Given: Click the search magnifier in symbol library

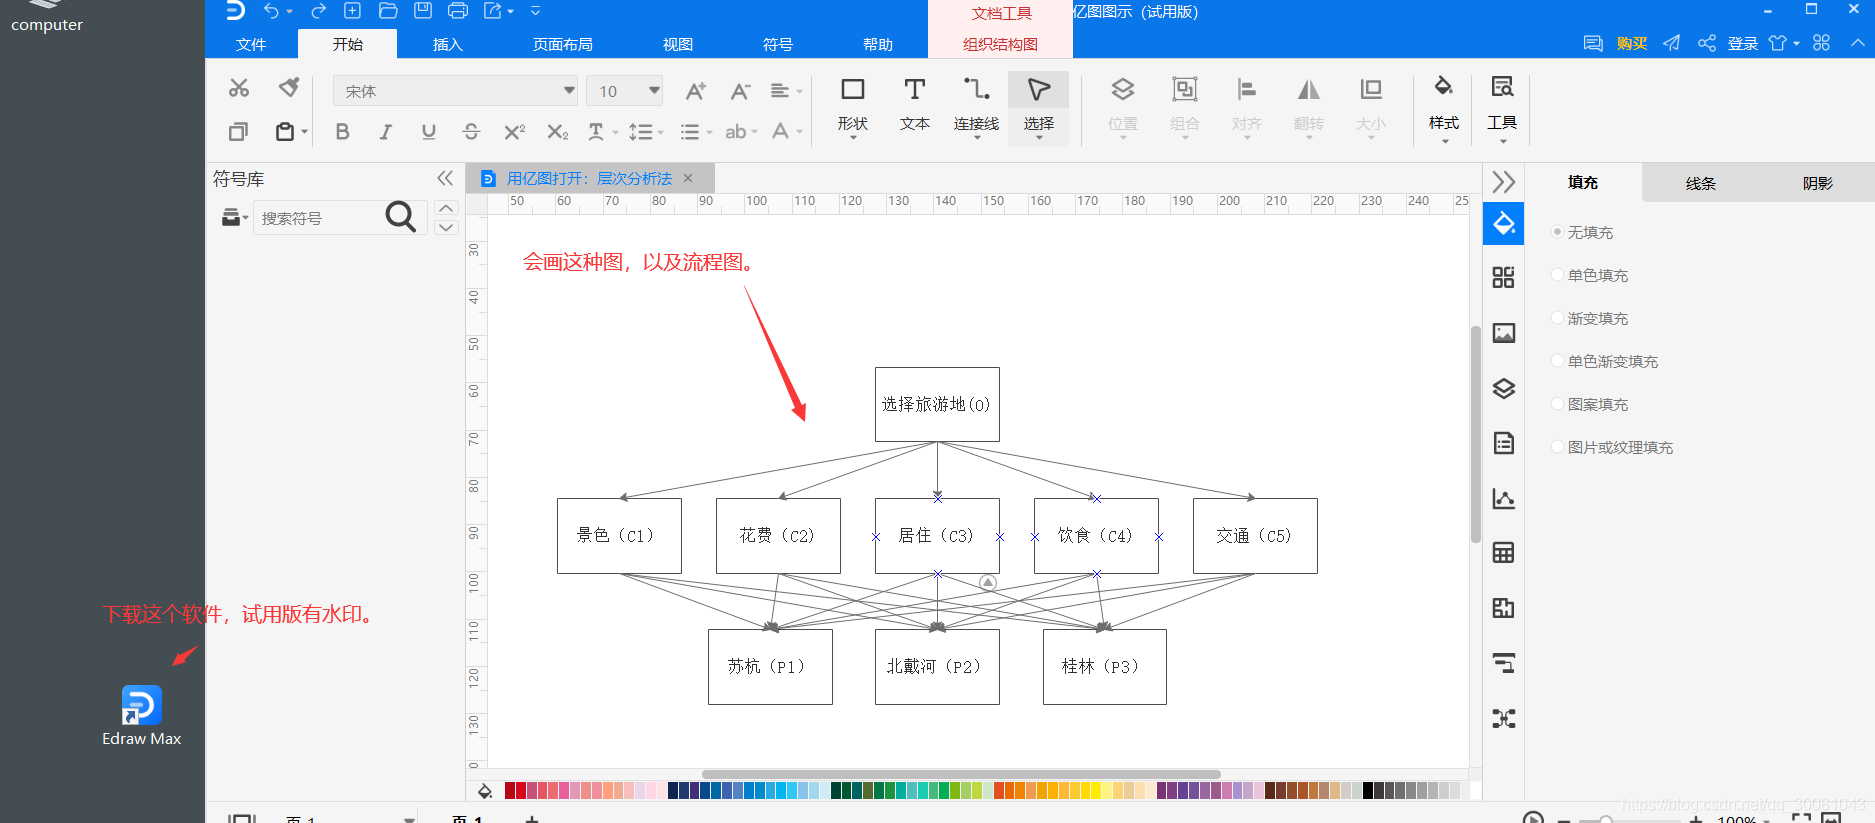Looking at the screenshot, I should pos(400,217).
